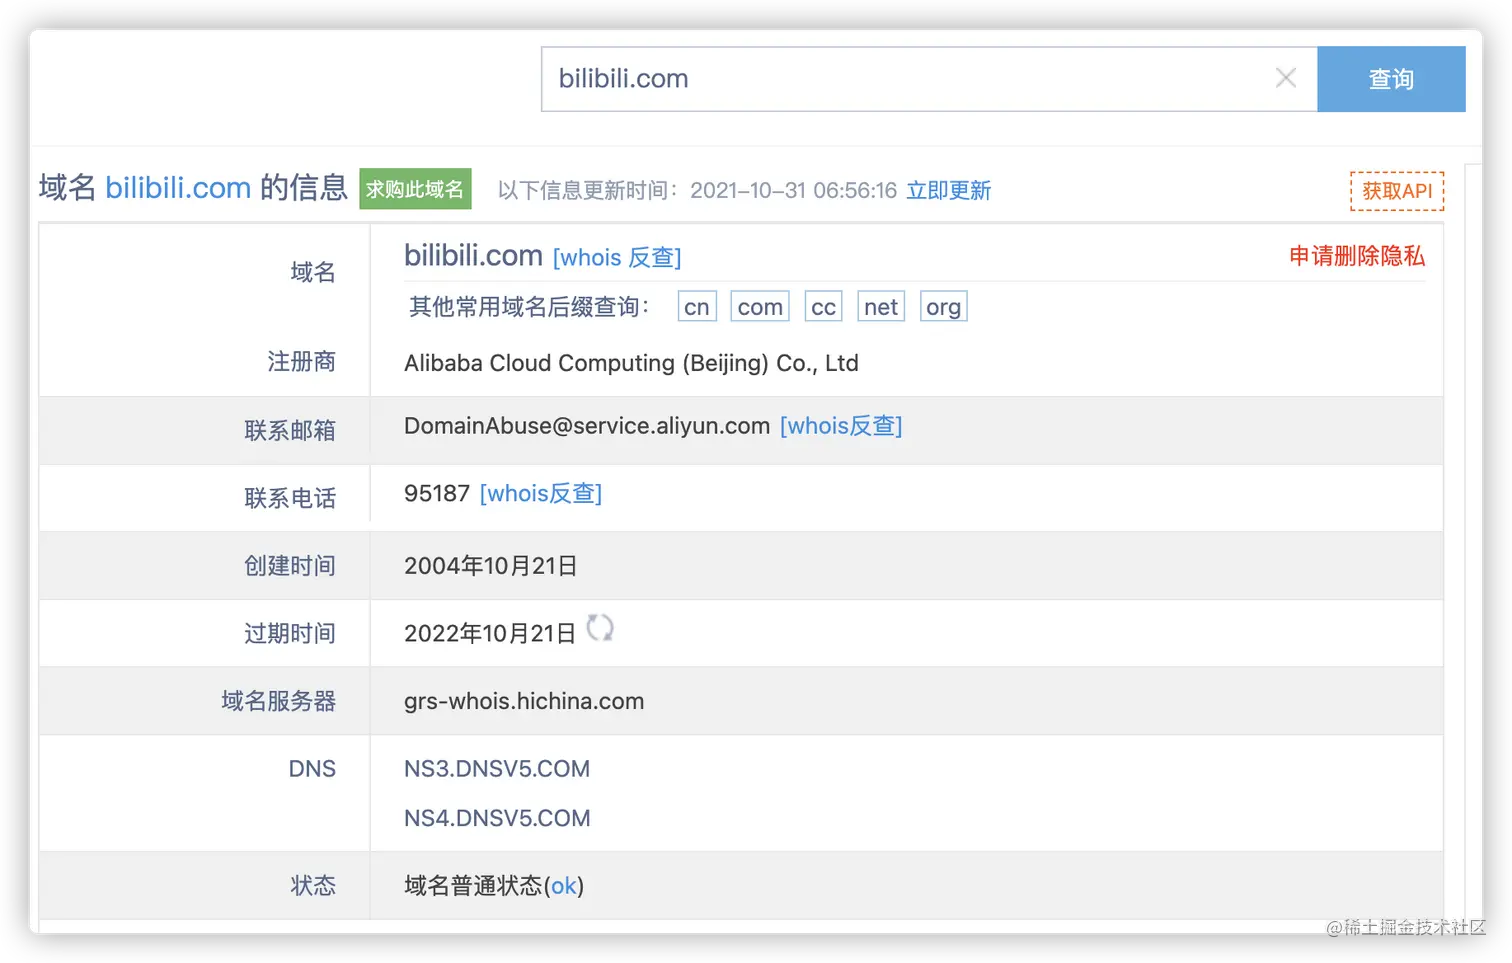
Task: Select the cn domain suffix
Action: pos(697,307)
